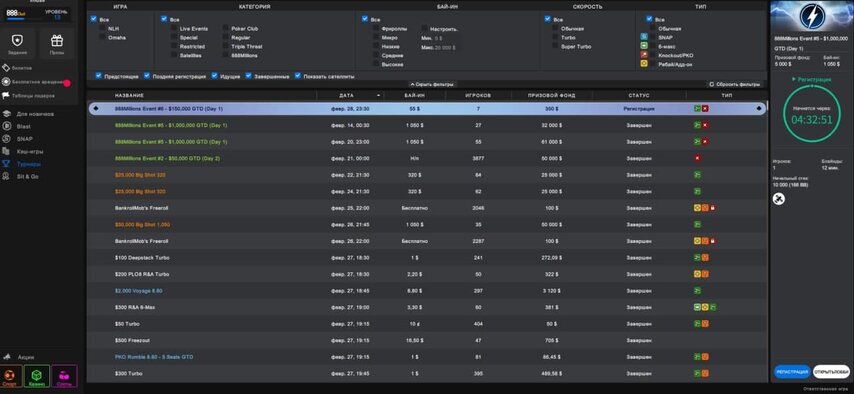Uncheck the Показать сателлиты checkbox
The height and width of the screenshot is (394, 854).
(298, 76)
